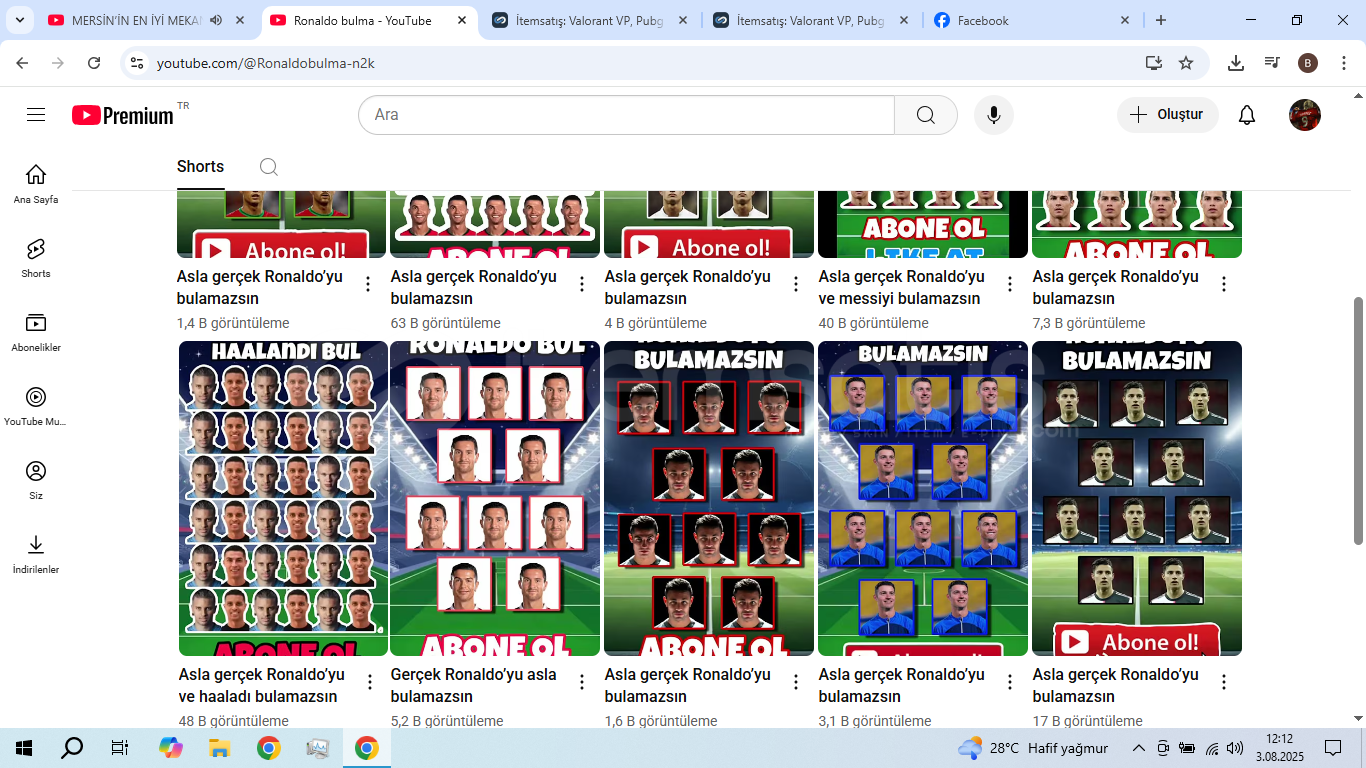
Task: Mute the MERSİN'İN EN İYİ MEKAN tab audio
Action: tap(218, 20)
